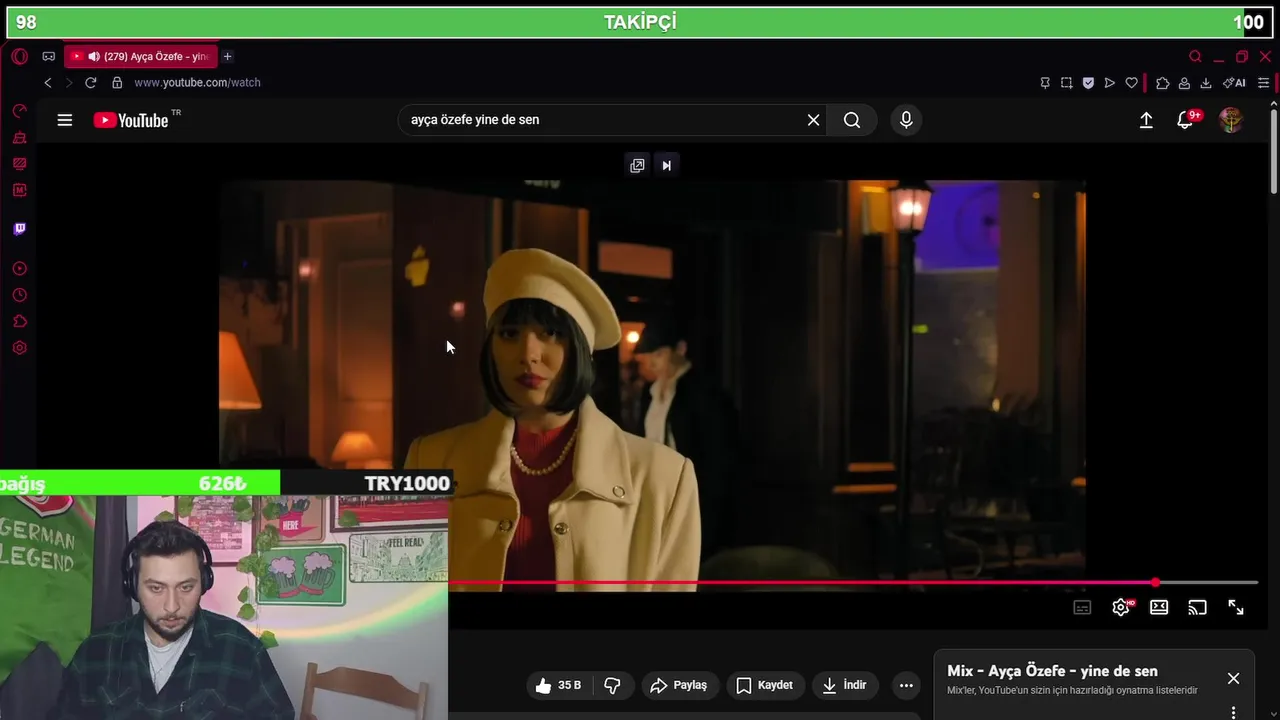Open History clock in sidebar
The image size is (1280, 720).
(19, 295)
